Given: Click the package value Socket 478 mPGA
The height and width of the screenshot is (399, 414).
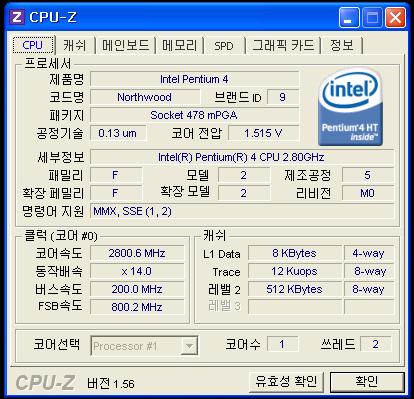Looking at the screenshot, I should tap(194, 115).
